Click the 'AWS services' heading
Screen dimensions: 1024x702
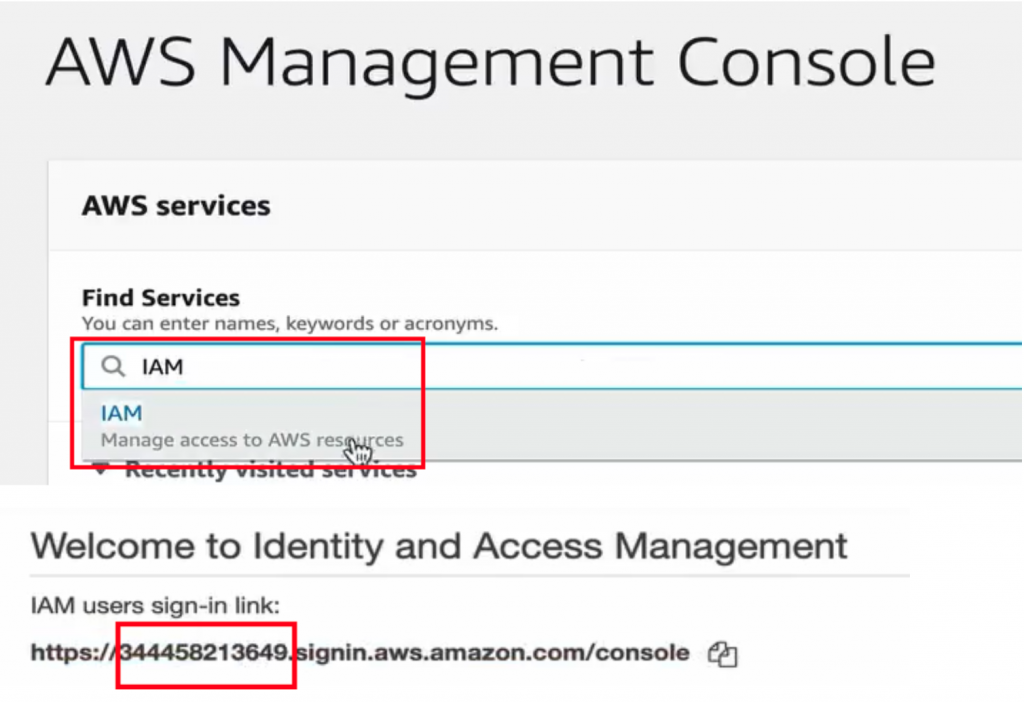tap(176, 206)
